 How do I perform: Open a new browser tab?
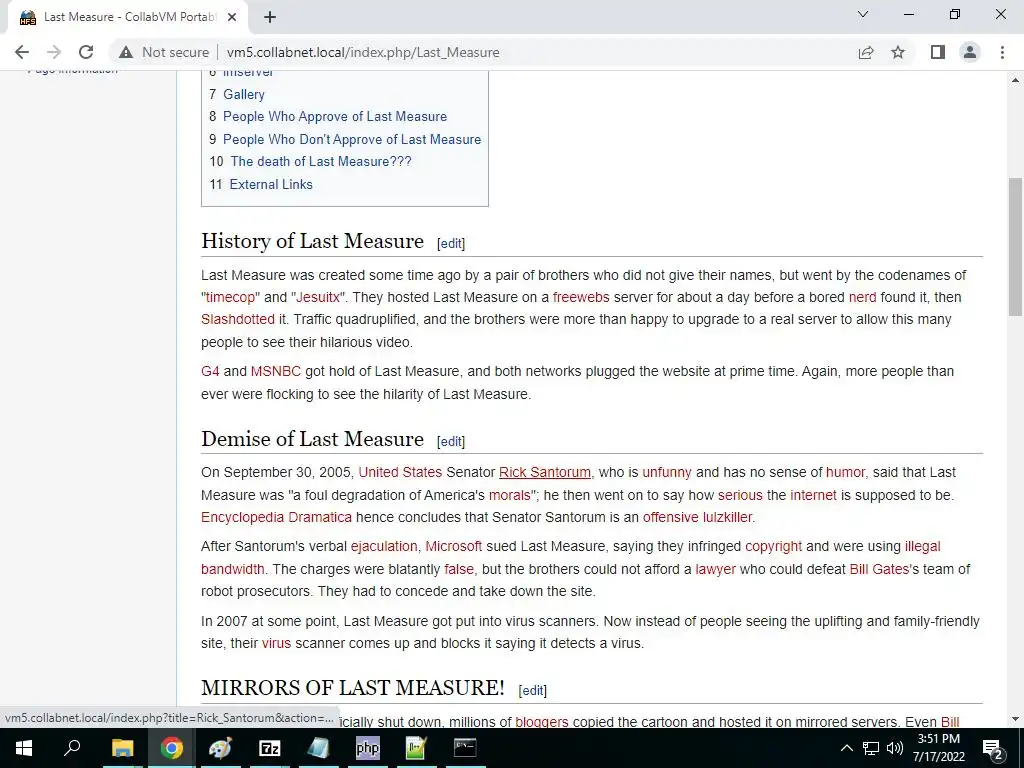click(x=270, y=17)
